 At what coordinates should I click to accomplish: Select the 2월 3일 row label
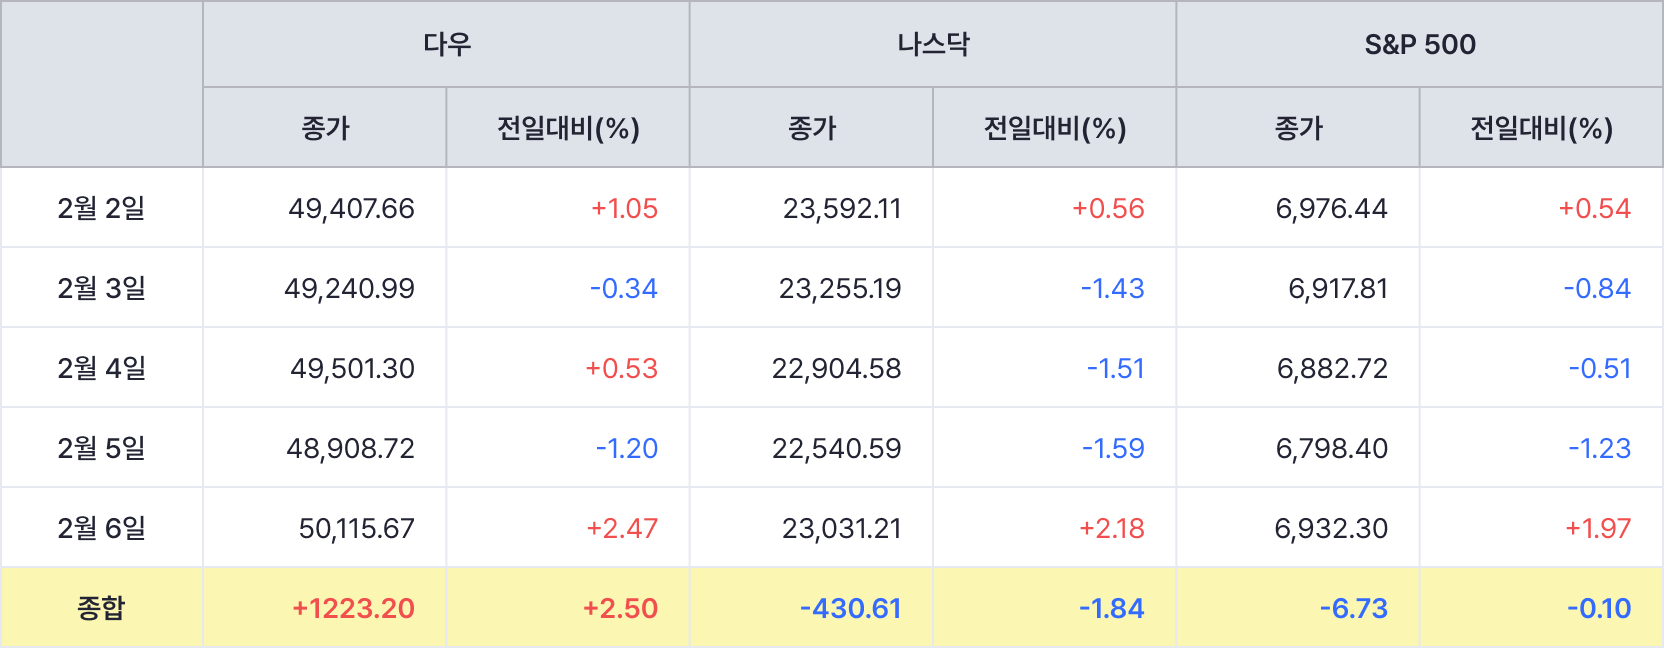(x=101, y=288)
